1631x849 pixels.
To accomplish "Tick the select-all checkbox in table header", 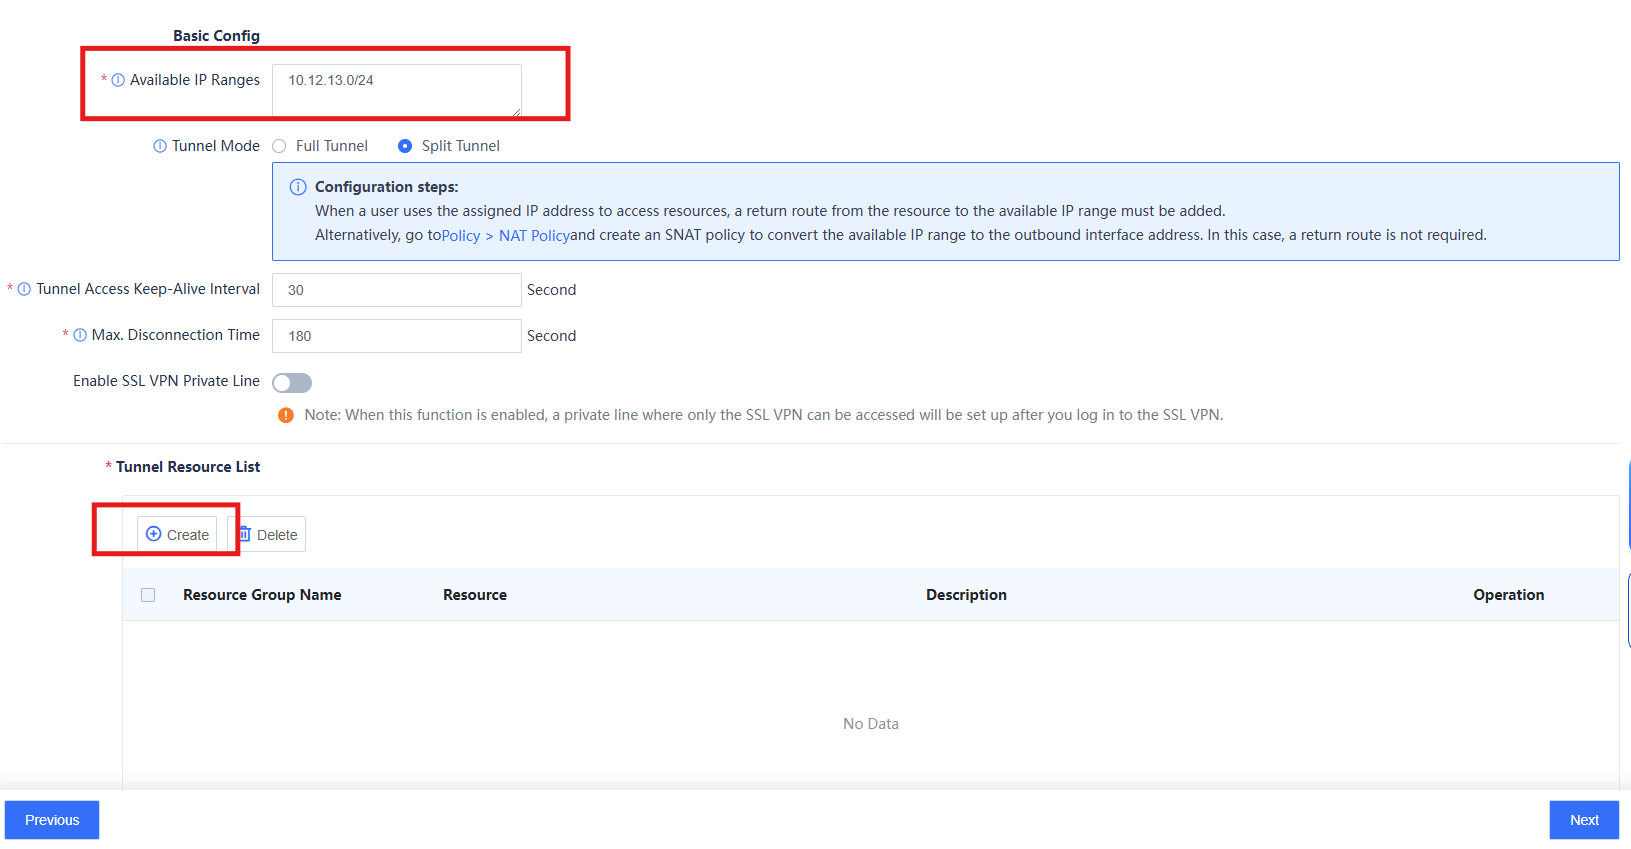I will coord(148,595).
